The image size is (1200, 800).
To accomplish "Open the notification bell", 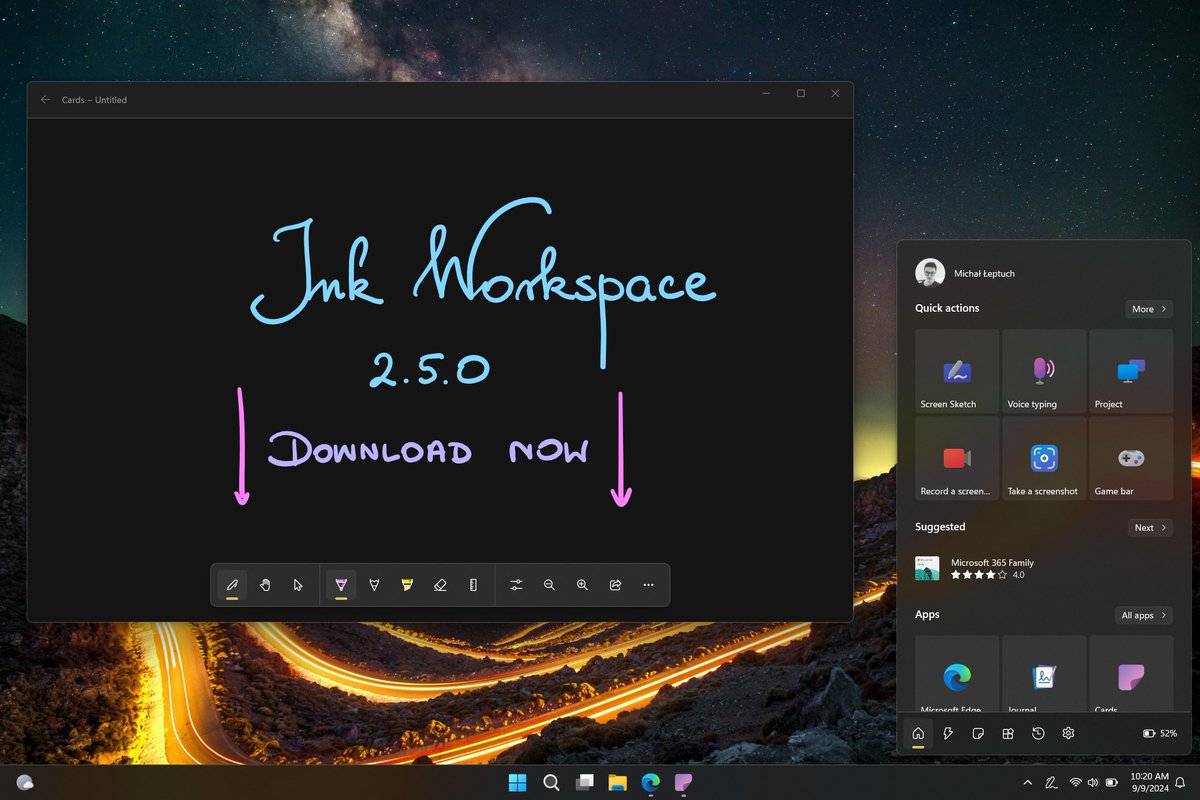I will point(1181,782).
